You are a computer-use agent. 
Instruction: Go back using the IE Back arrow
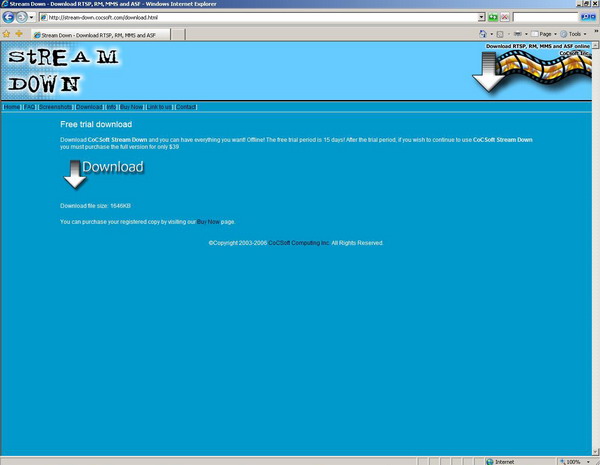[8, 17]
